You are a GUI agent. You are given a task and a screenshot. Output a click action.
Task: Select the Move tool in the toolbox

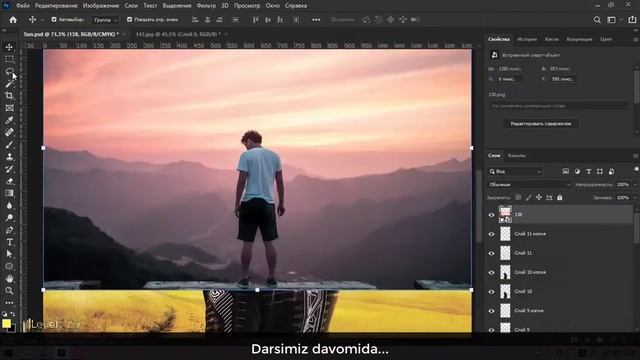tap(9, 47)
